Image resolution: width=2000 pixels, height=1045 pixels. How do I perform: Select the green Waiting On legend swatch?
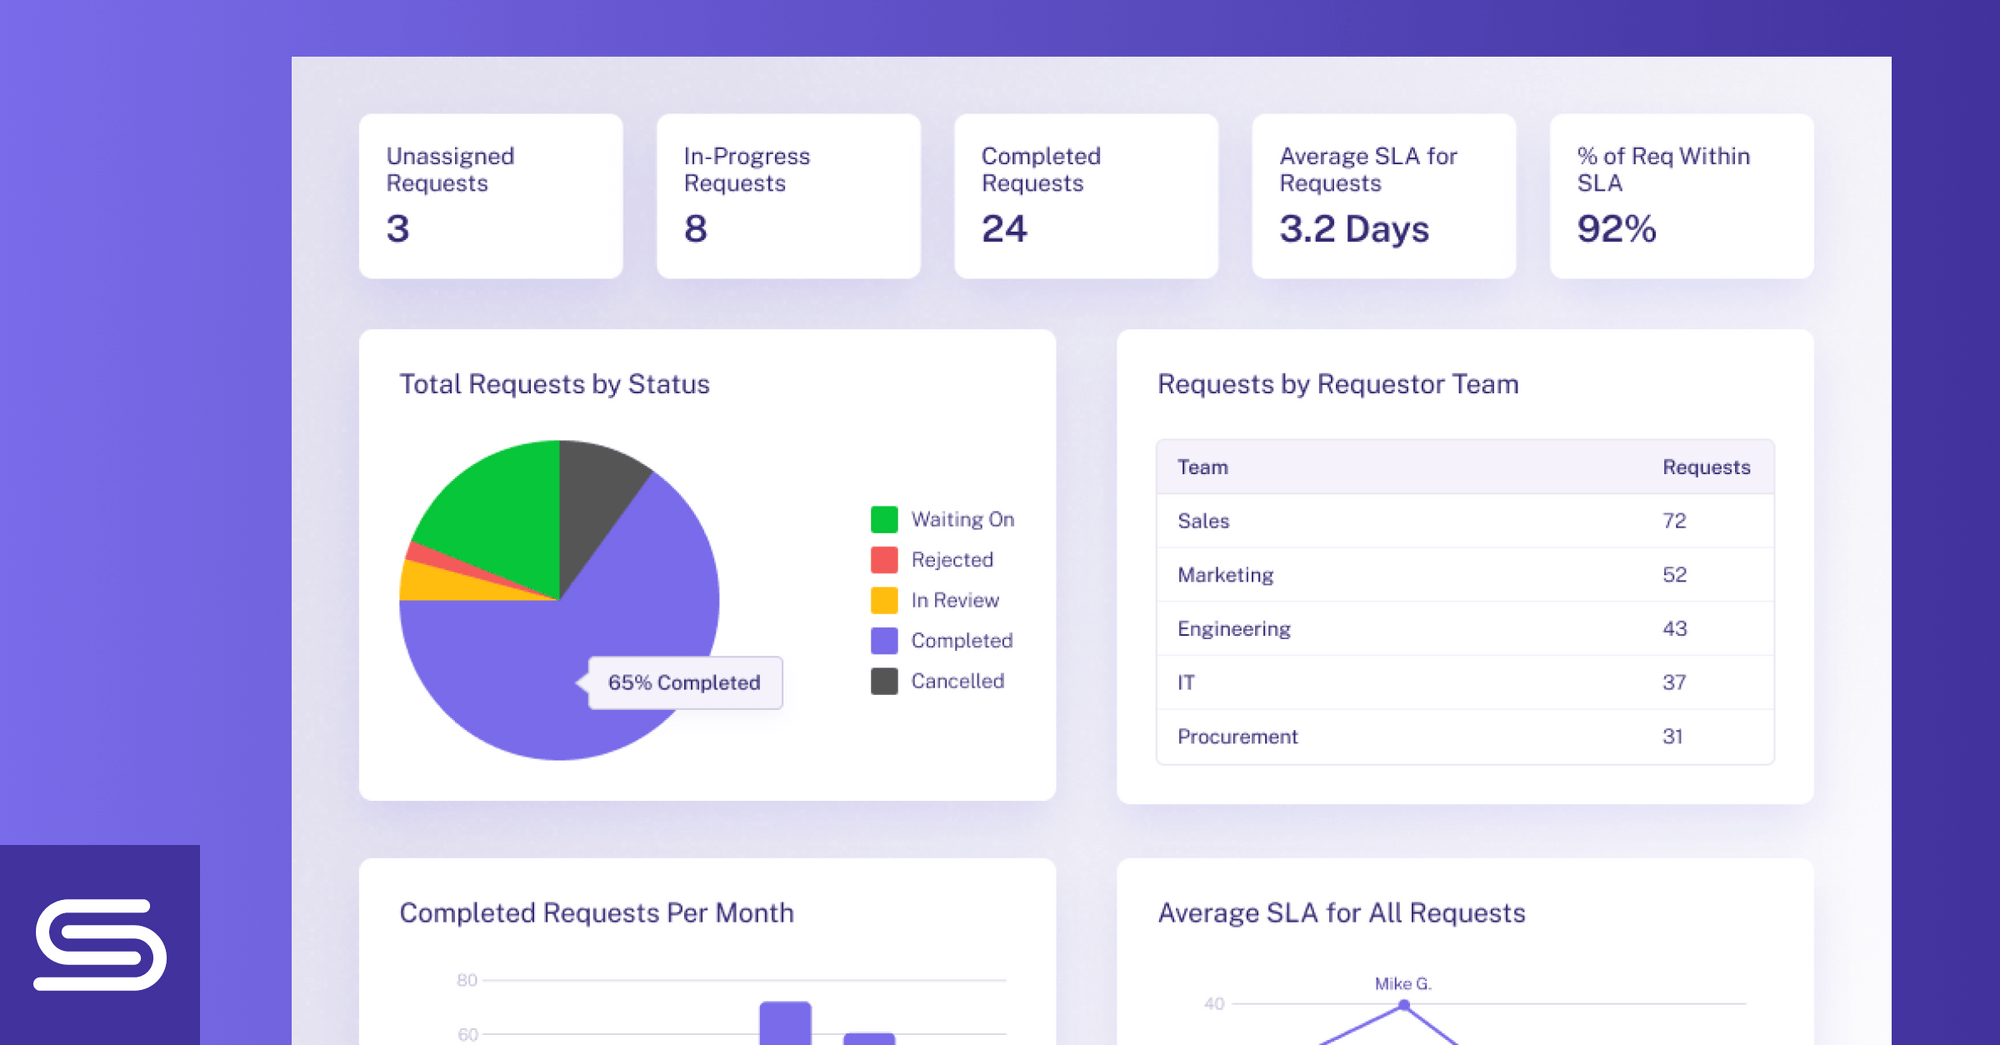[884, 519]
